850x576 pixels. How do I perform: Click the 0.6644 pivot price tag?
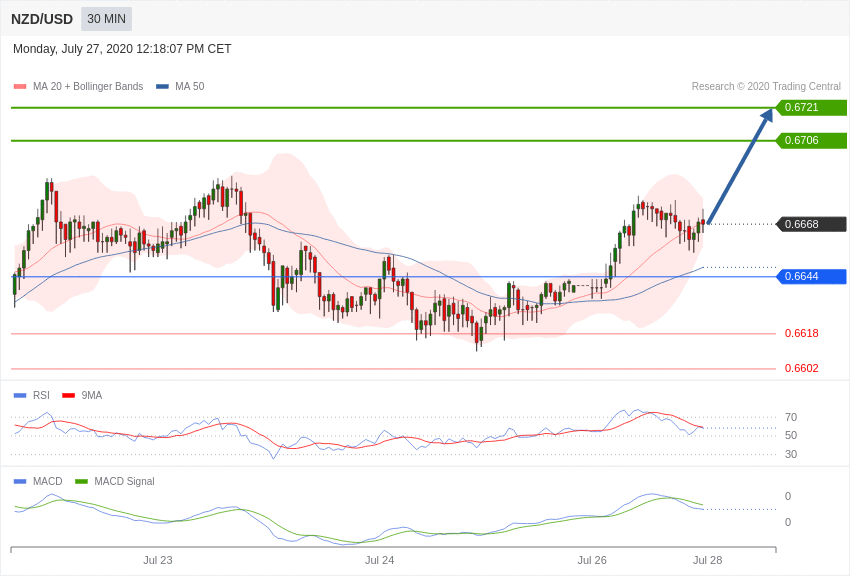coord(811,276)
